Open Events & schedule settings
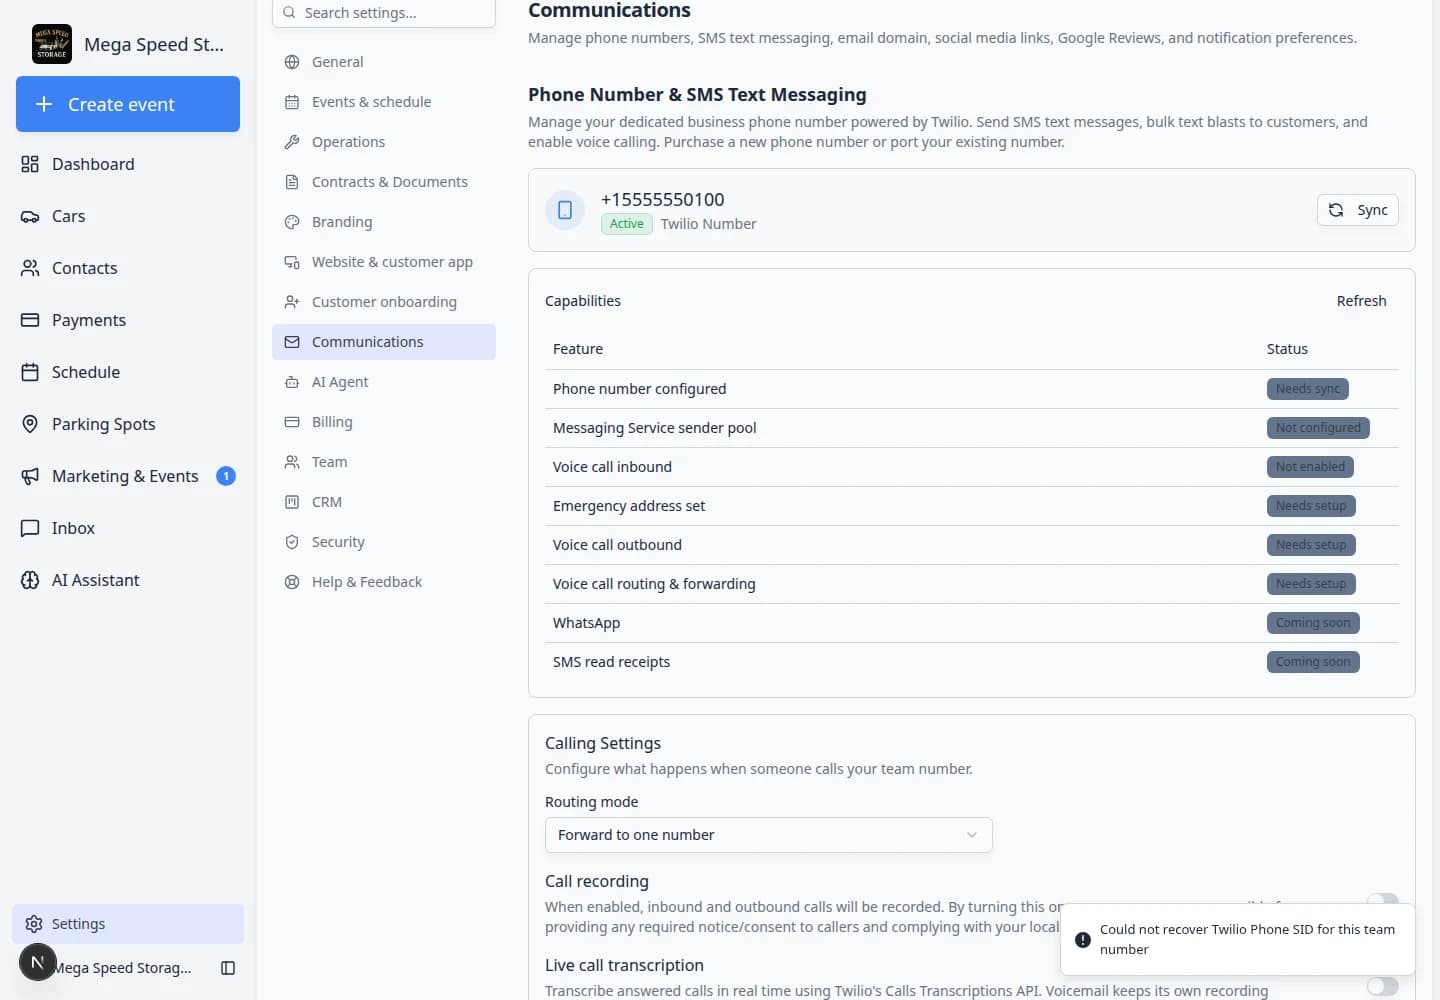The height and width of the screenshot is (1000, 1440). point(384,102)
